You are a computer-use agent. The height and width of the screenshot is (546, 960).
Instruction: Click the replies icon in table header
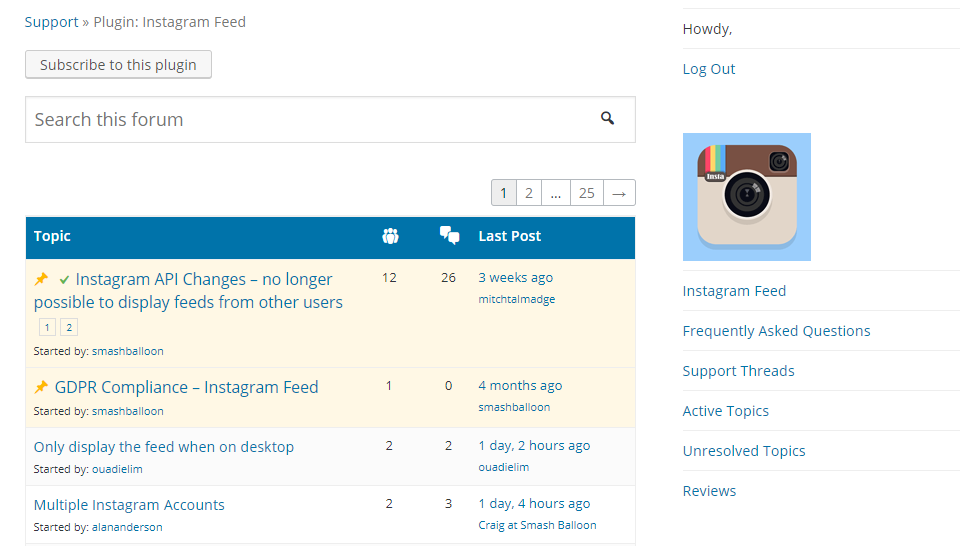point(449,236)
